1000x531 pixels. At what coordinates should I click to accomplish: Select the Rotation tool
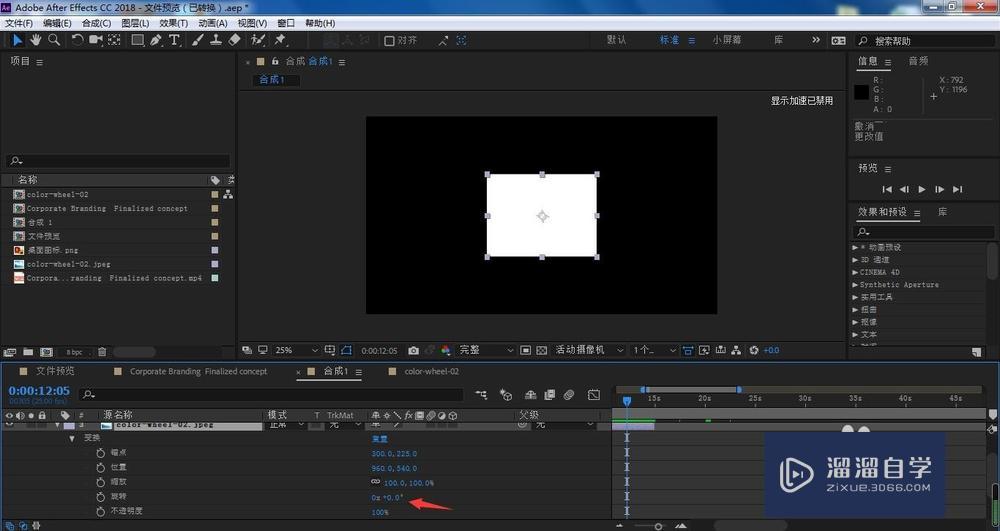pos(77,40)
